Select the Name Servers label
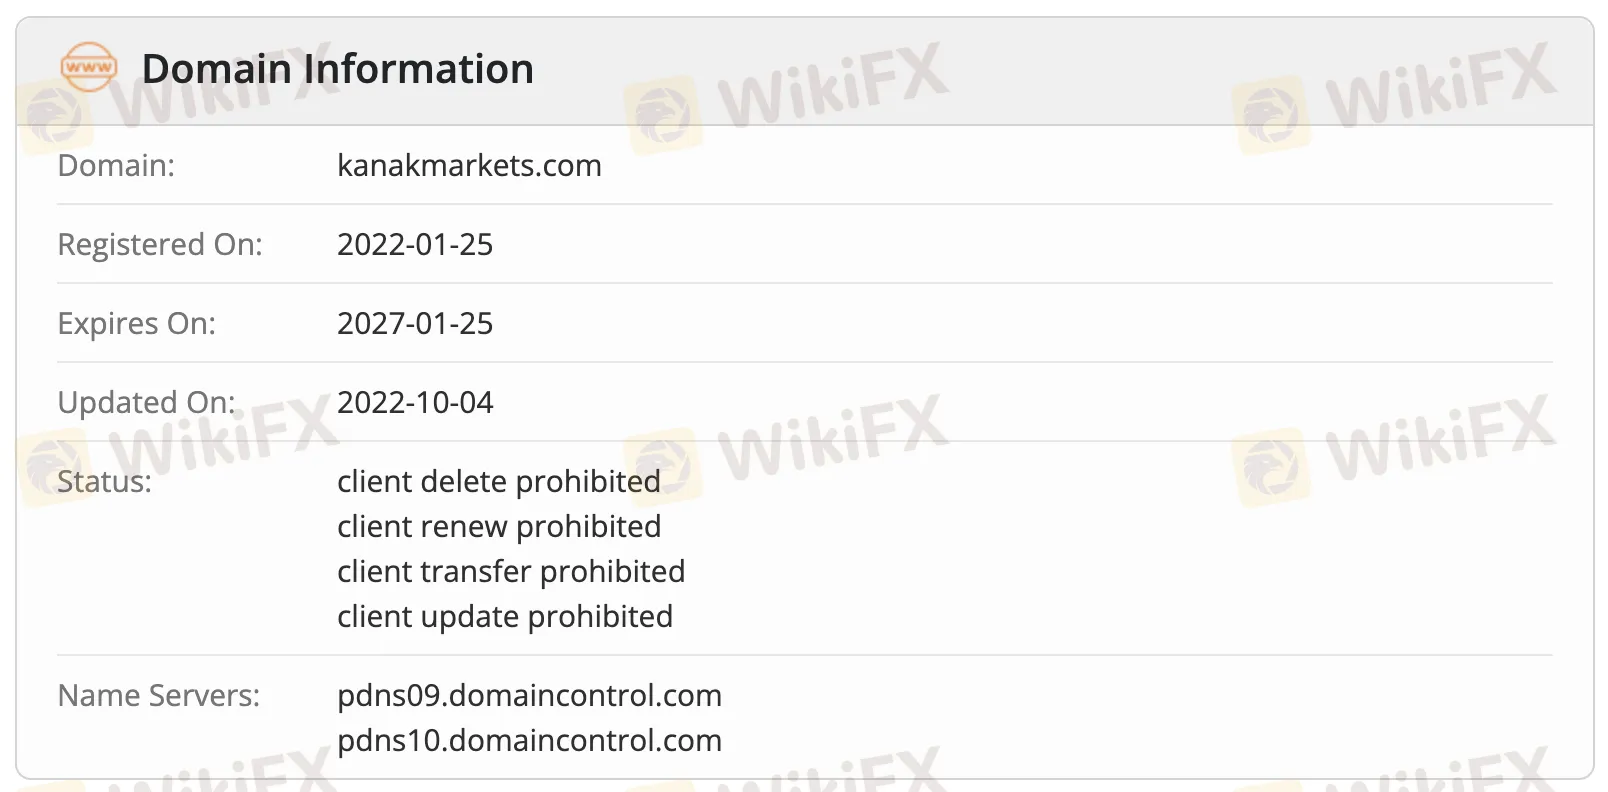The width and height of the screenshot is (1608, 792). coord(158,695)
